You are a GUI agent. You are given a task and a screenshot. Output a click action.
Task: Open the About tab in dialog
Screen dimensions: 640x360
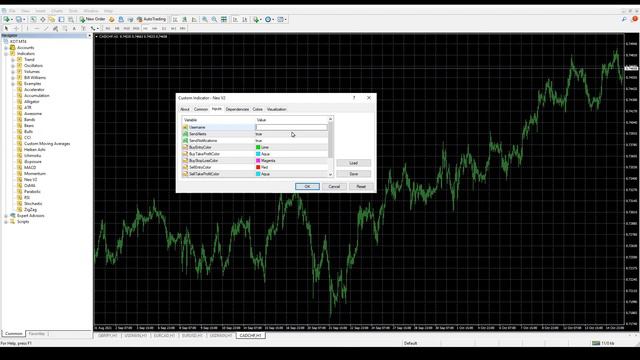pyautogui.click(x=185, y=109)
